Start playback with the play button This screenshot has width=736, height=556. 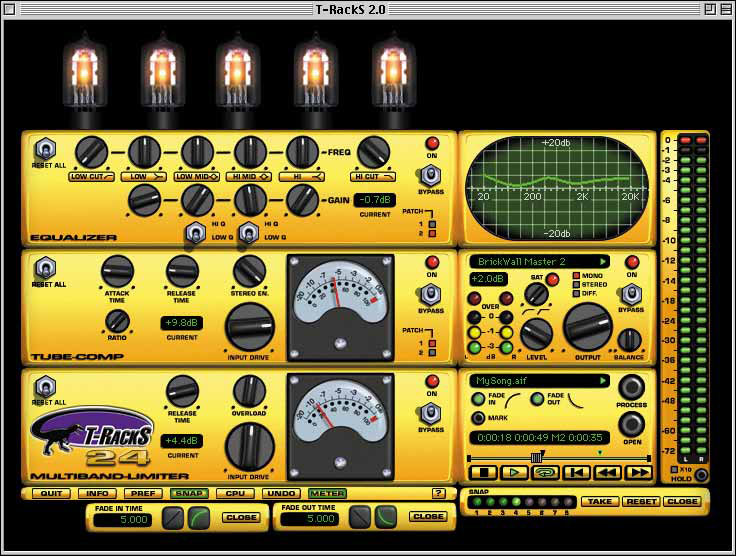coord(514,472)
